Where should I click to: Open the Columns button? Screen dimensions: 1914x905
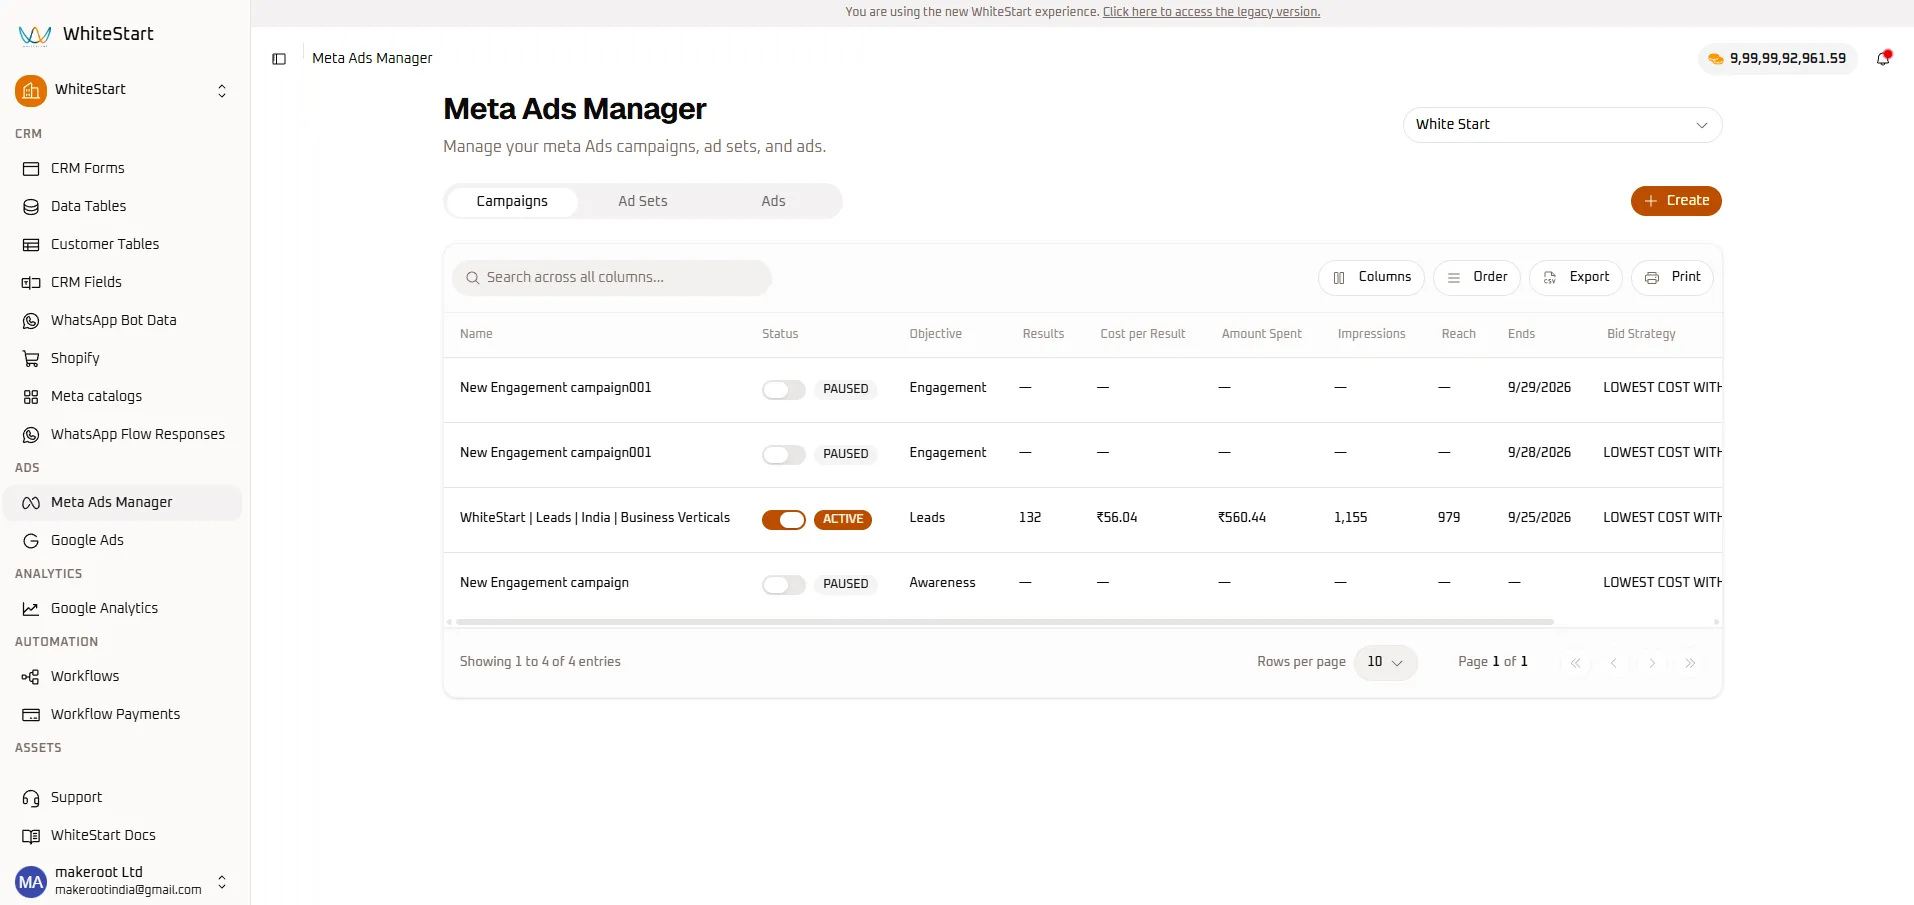pos(1371,278)
